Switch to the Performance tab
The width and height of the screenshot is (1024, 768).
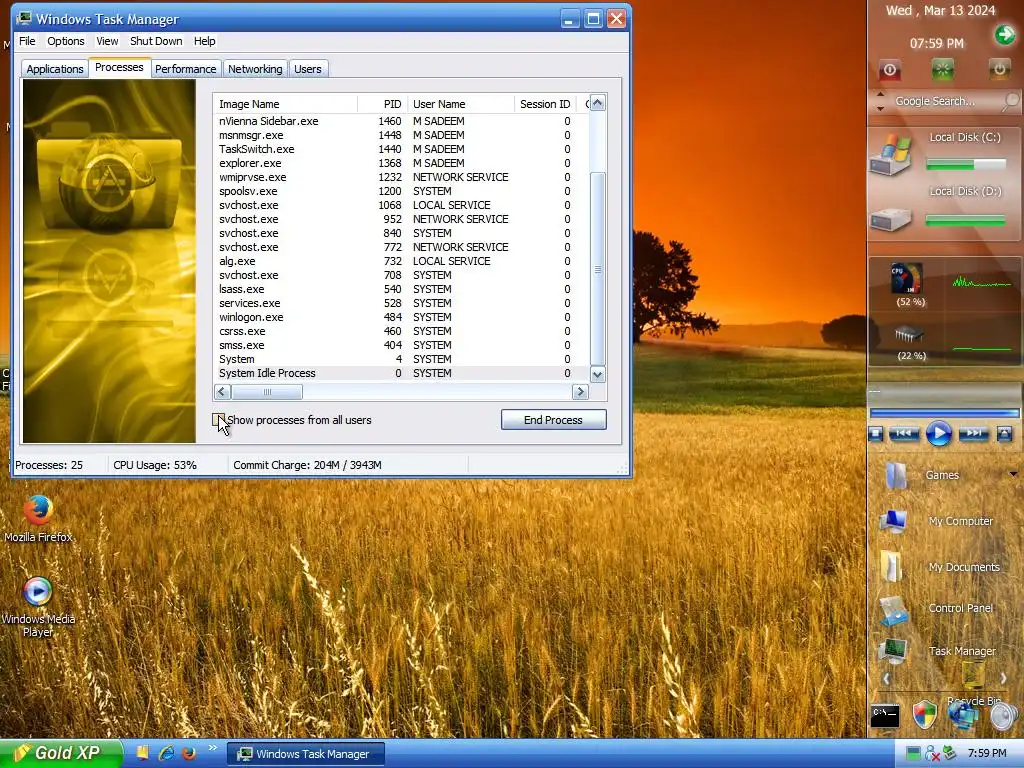coord(185,69)
